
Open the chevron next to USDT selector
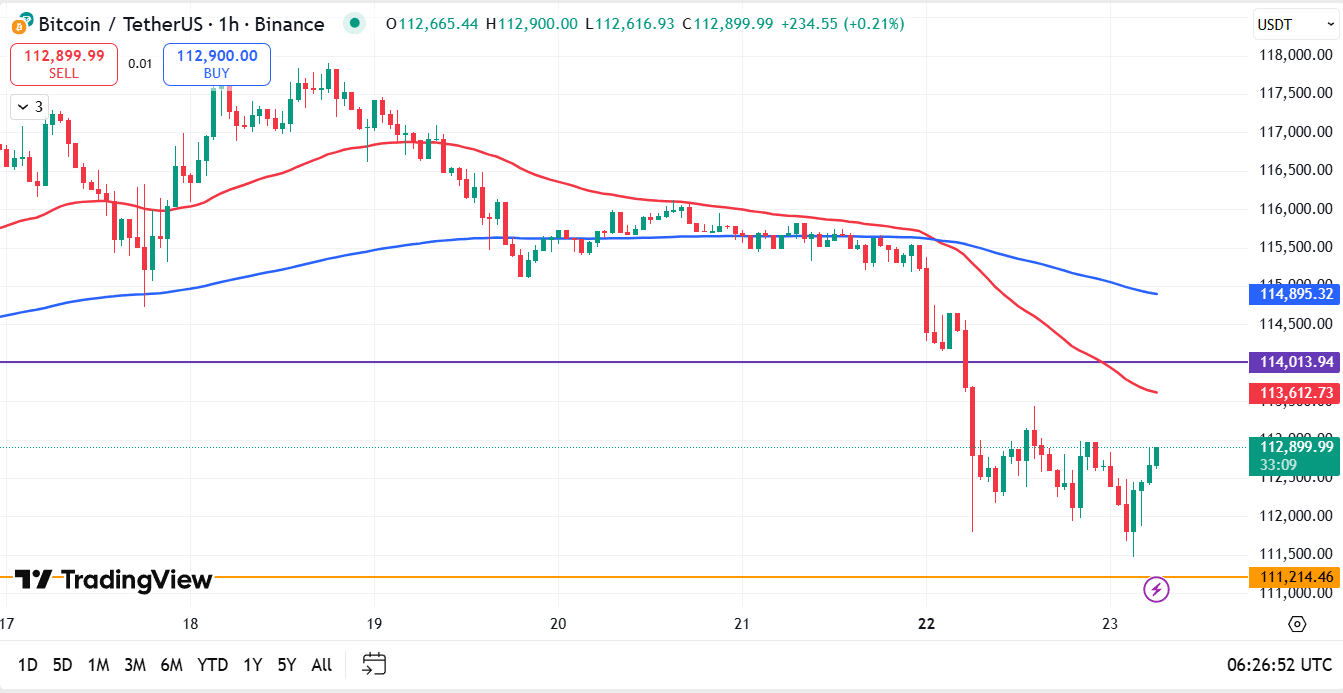tap(1329, 24)
